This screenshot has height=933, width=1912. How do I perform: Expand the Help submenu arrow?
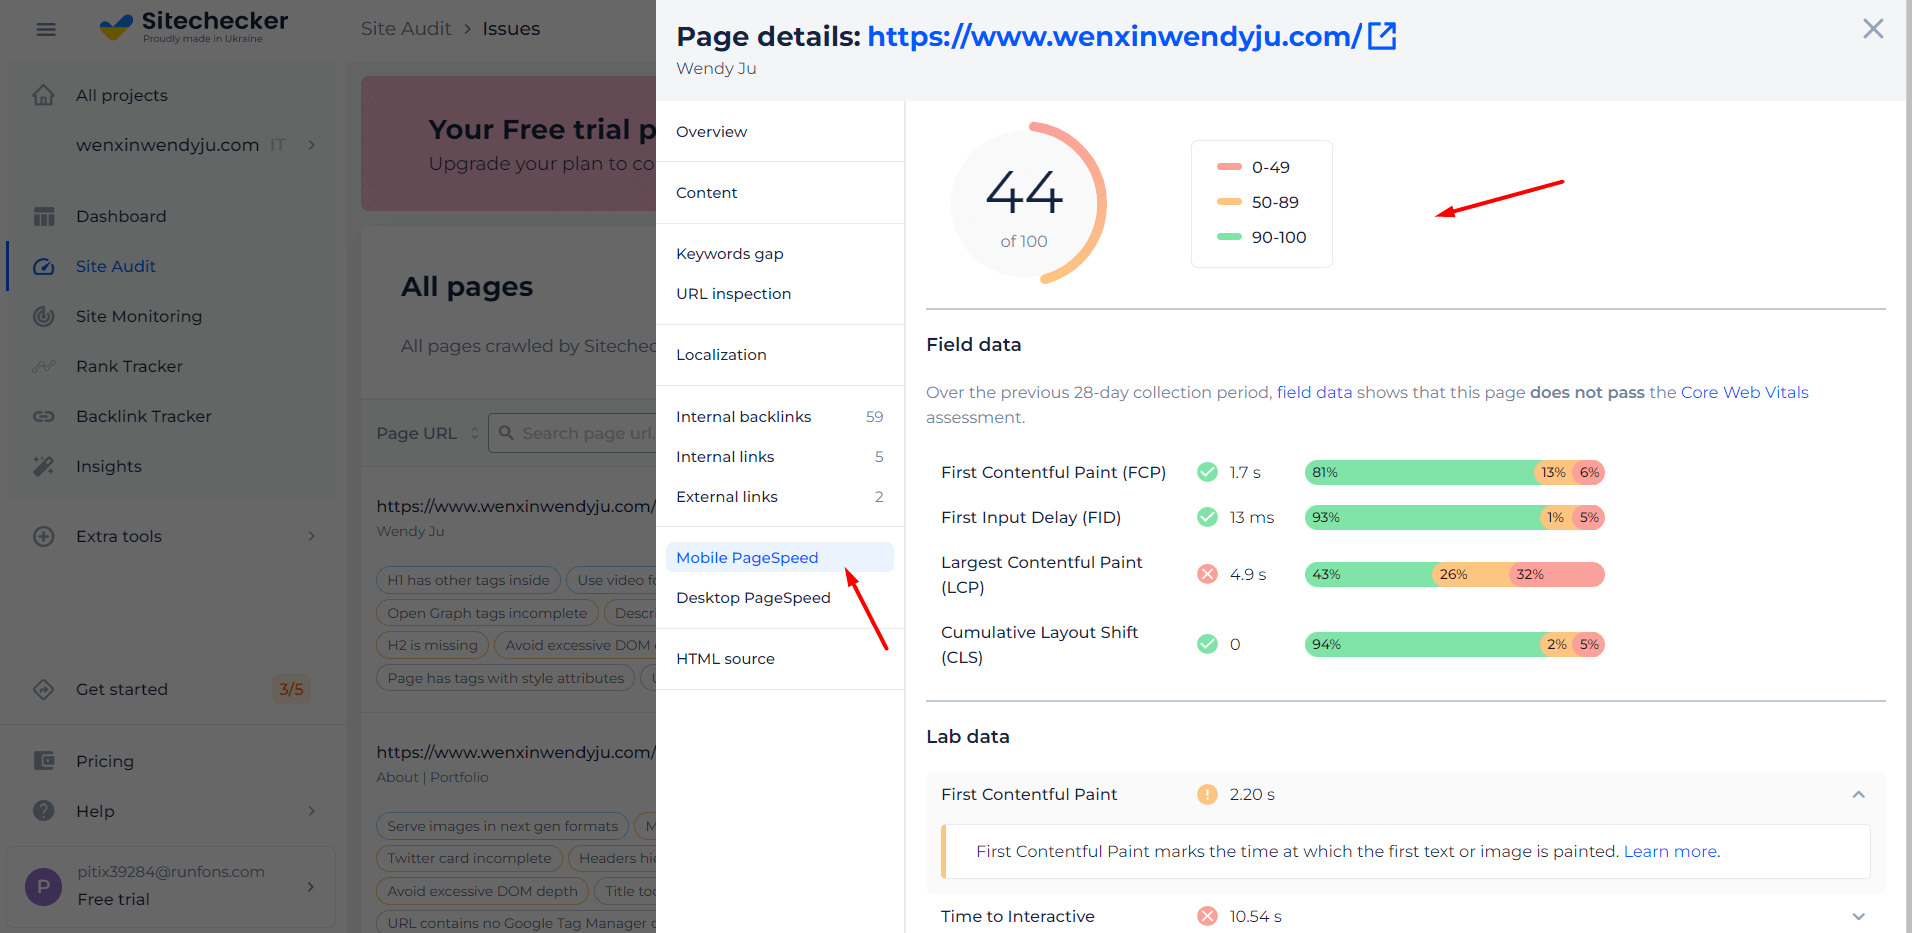coord(312,811)
